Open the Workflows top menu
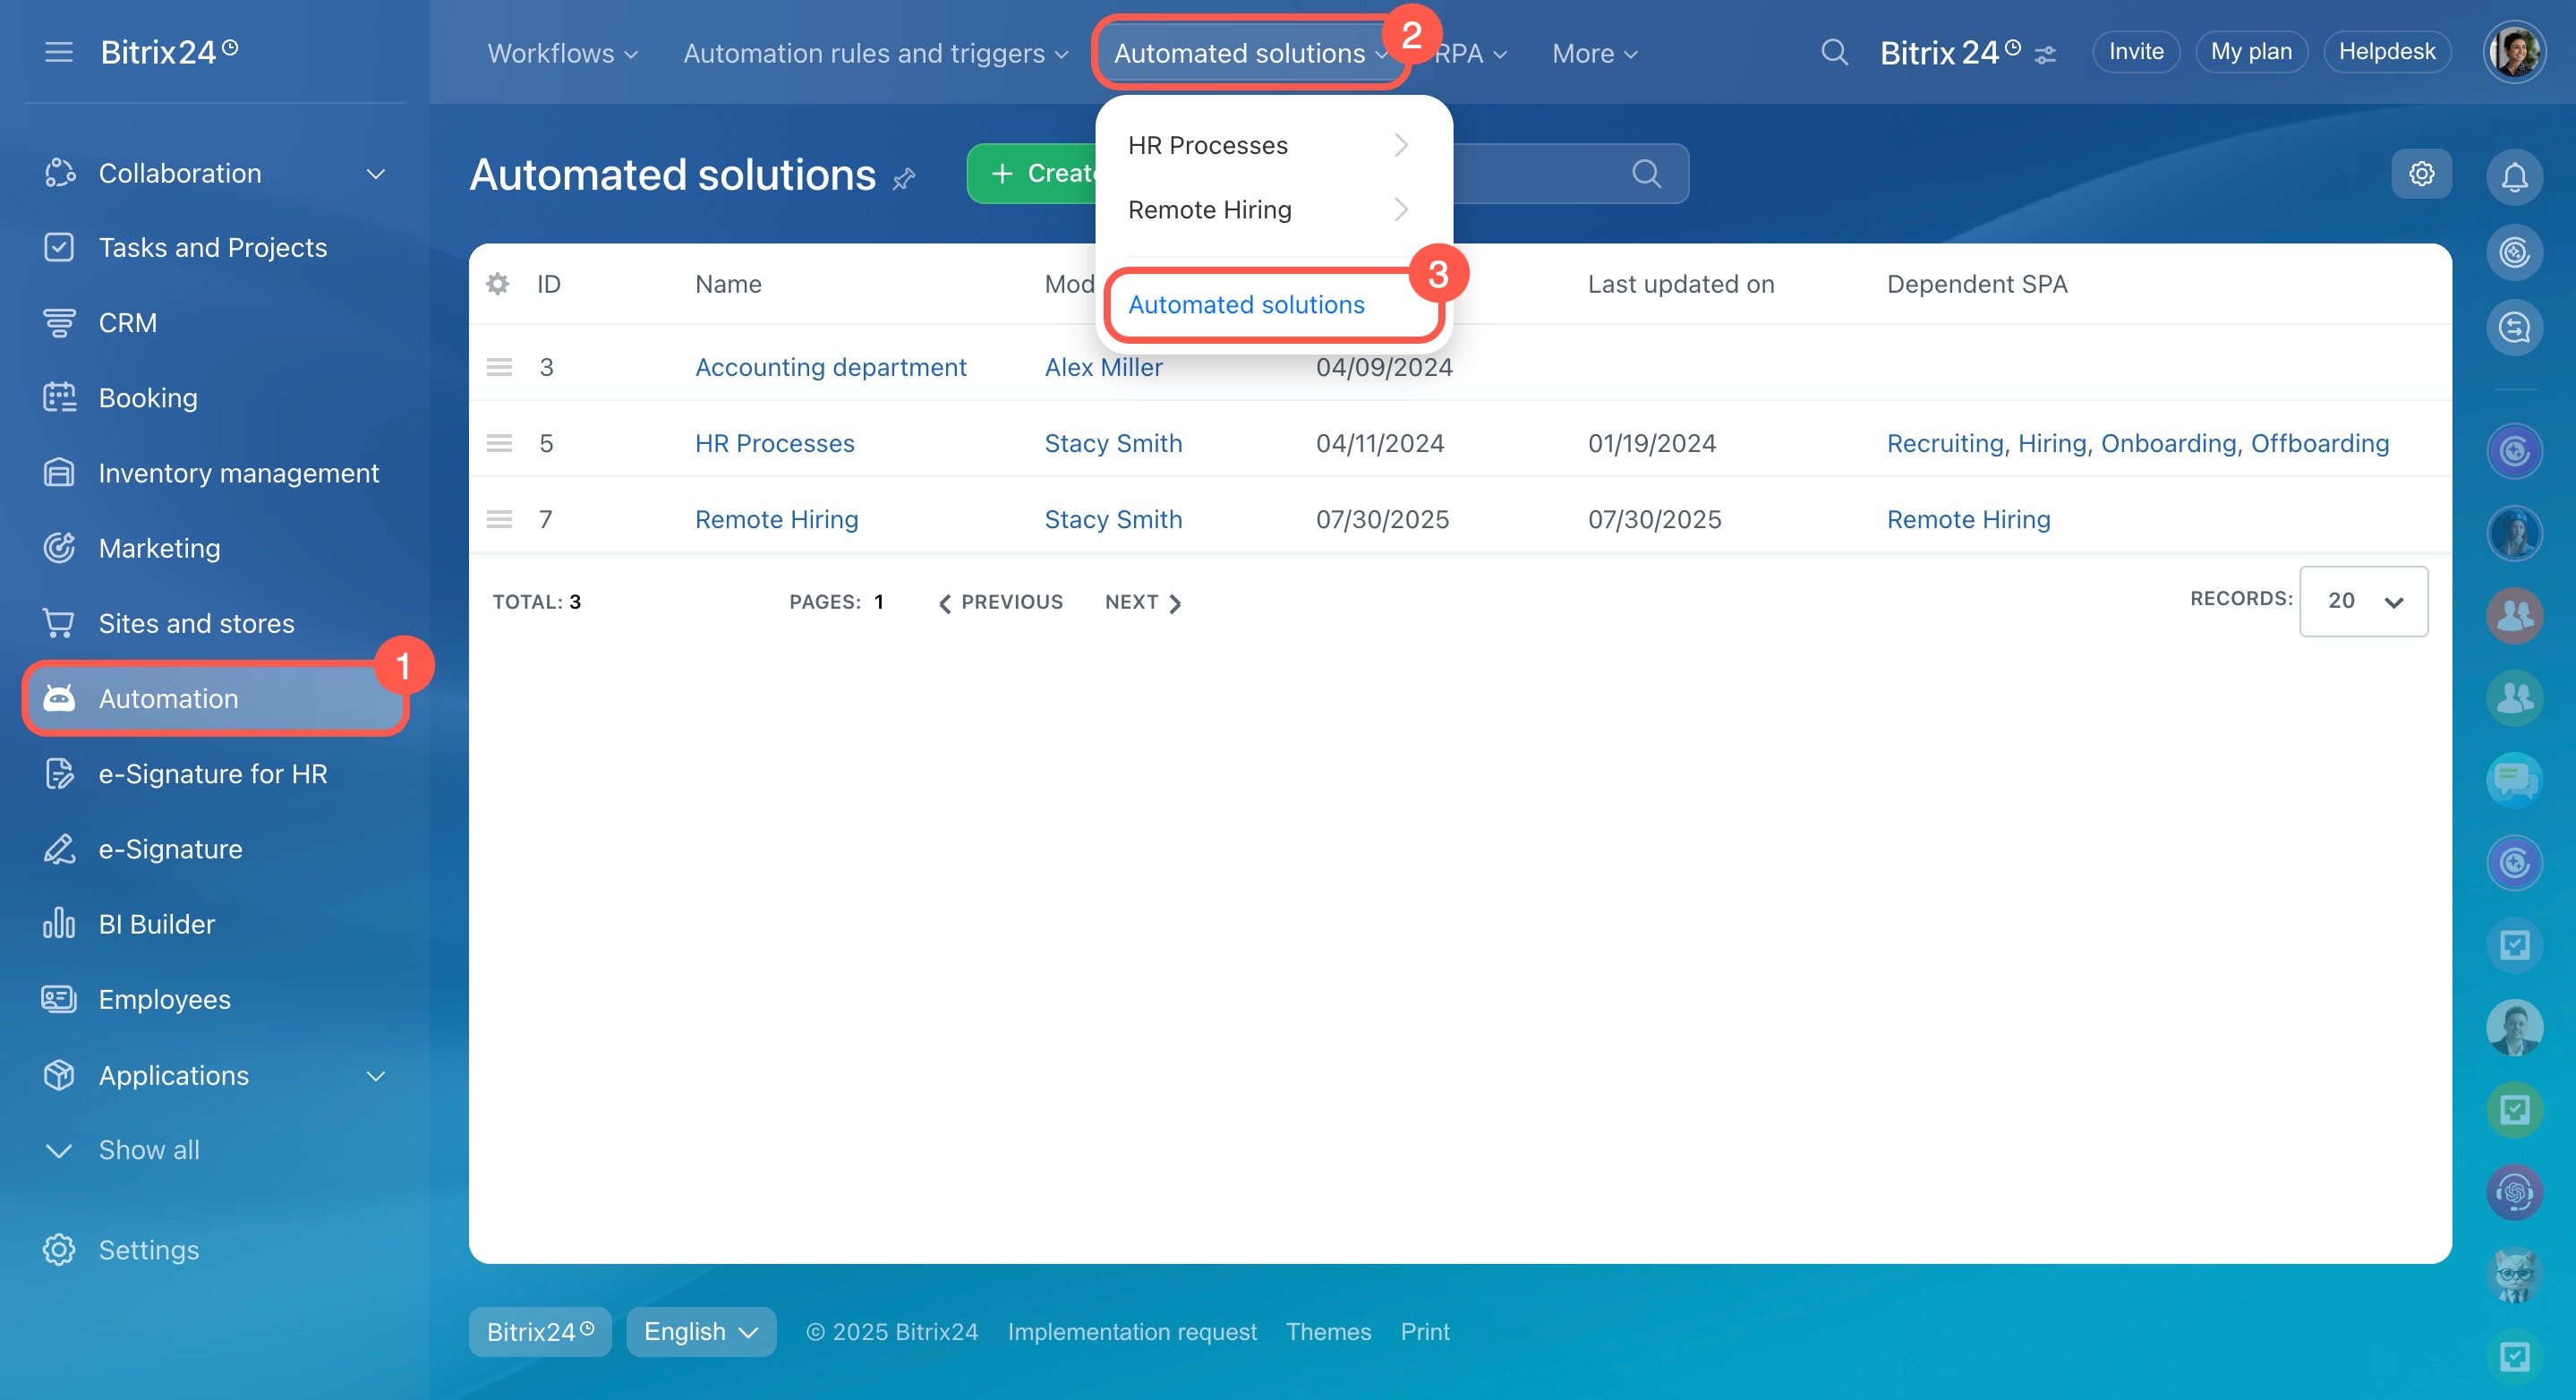 [562, 53]
